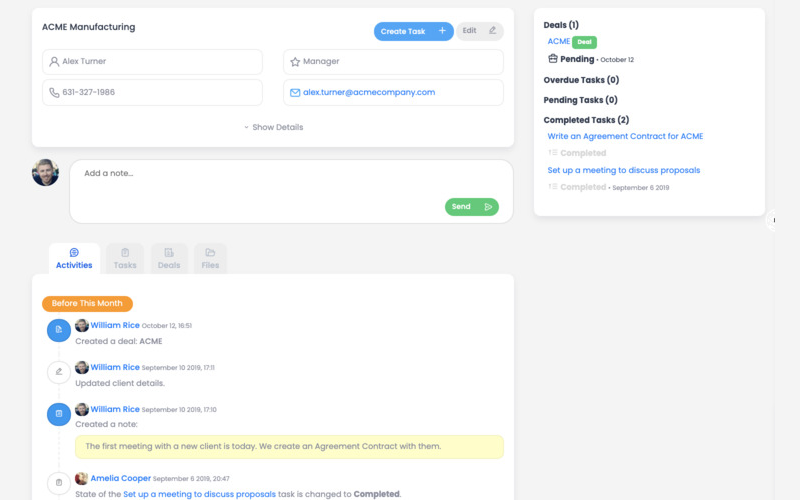Select the Files tab
The height and width of the screenshot is (500, 800).
[210, 258]
